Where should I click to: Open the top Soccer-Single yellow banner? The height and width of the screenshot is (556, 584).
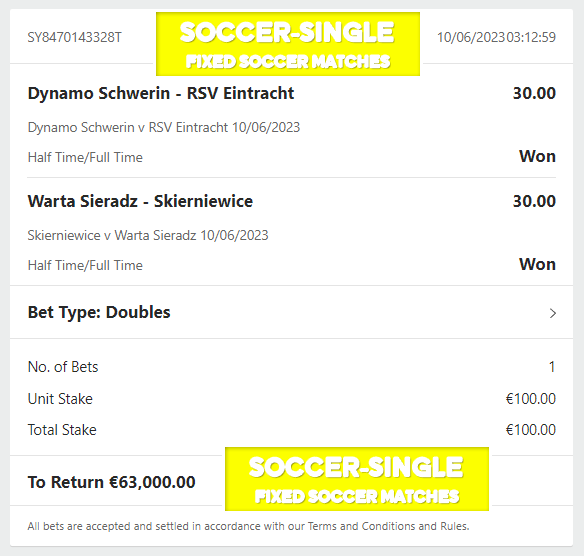pyautogui.click(x=288, y=44)
